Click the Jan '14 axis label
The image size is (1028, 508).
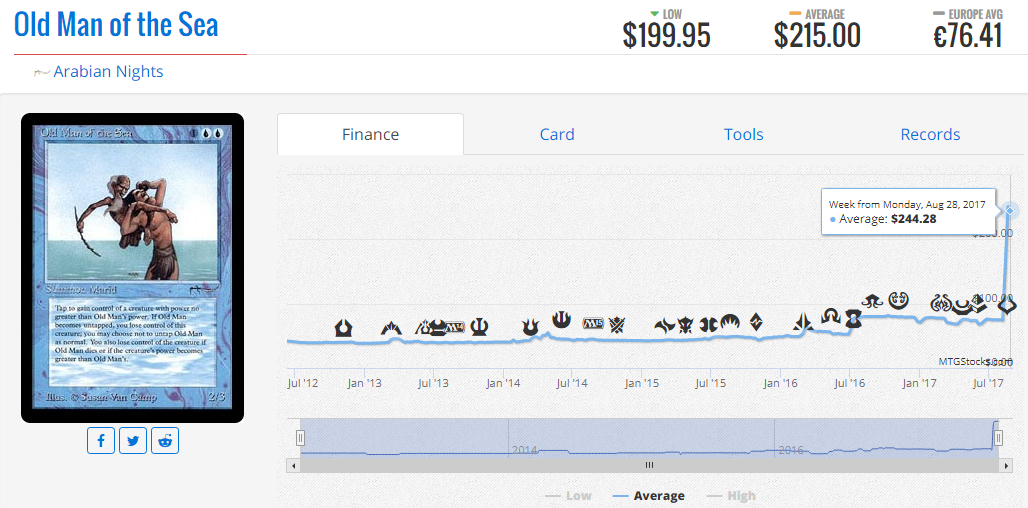[504, 382]
